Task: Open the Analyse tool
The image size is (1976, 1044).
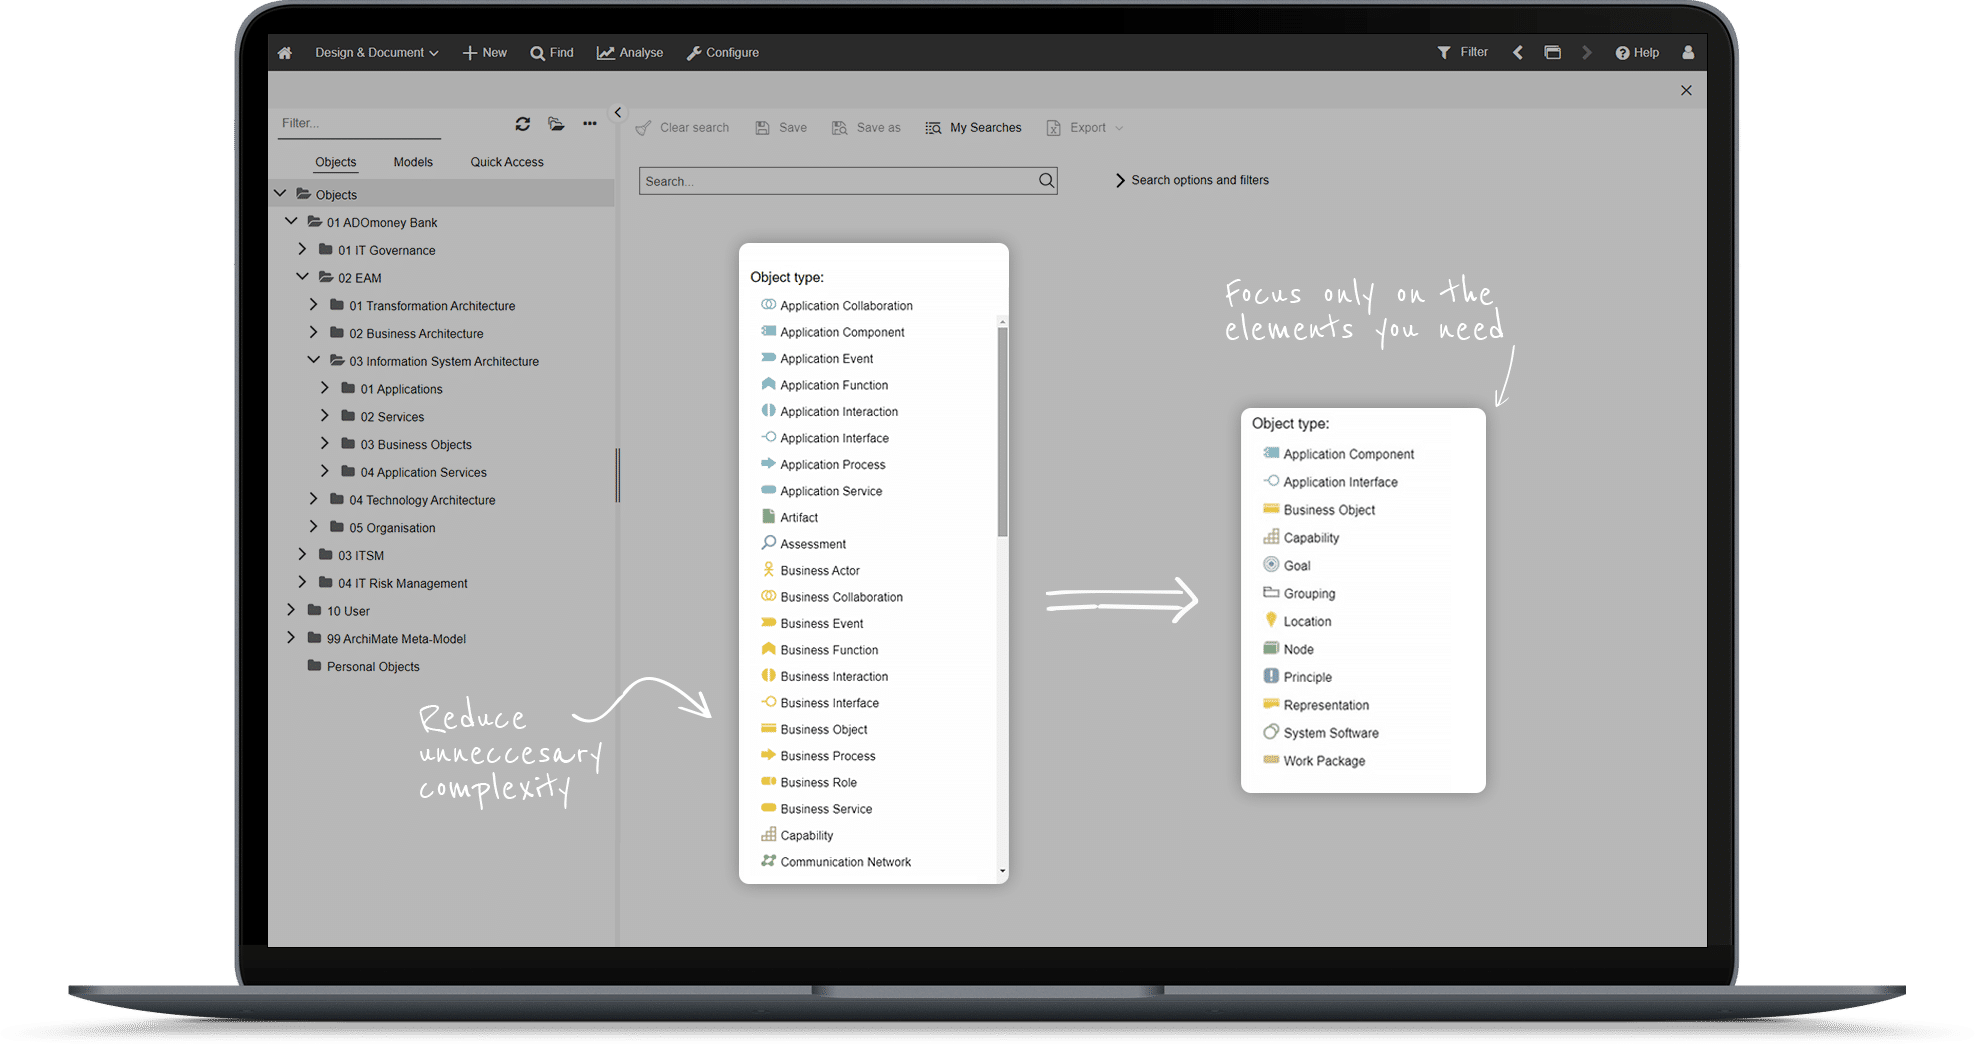Action: (x=629, y=52)
